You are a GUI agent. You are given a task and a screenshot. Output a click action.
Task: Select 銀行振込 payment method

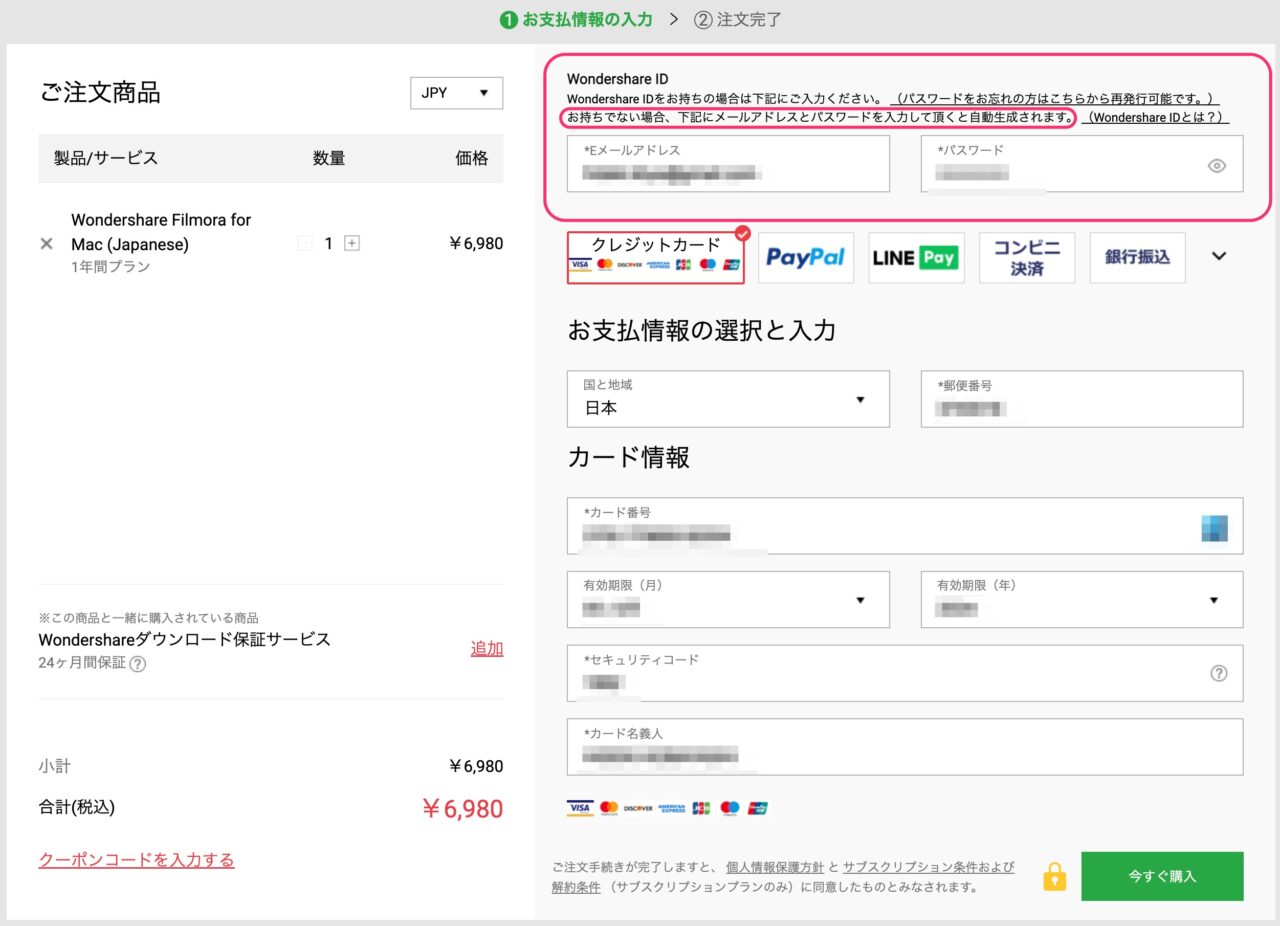click(1137, 257)
